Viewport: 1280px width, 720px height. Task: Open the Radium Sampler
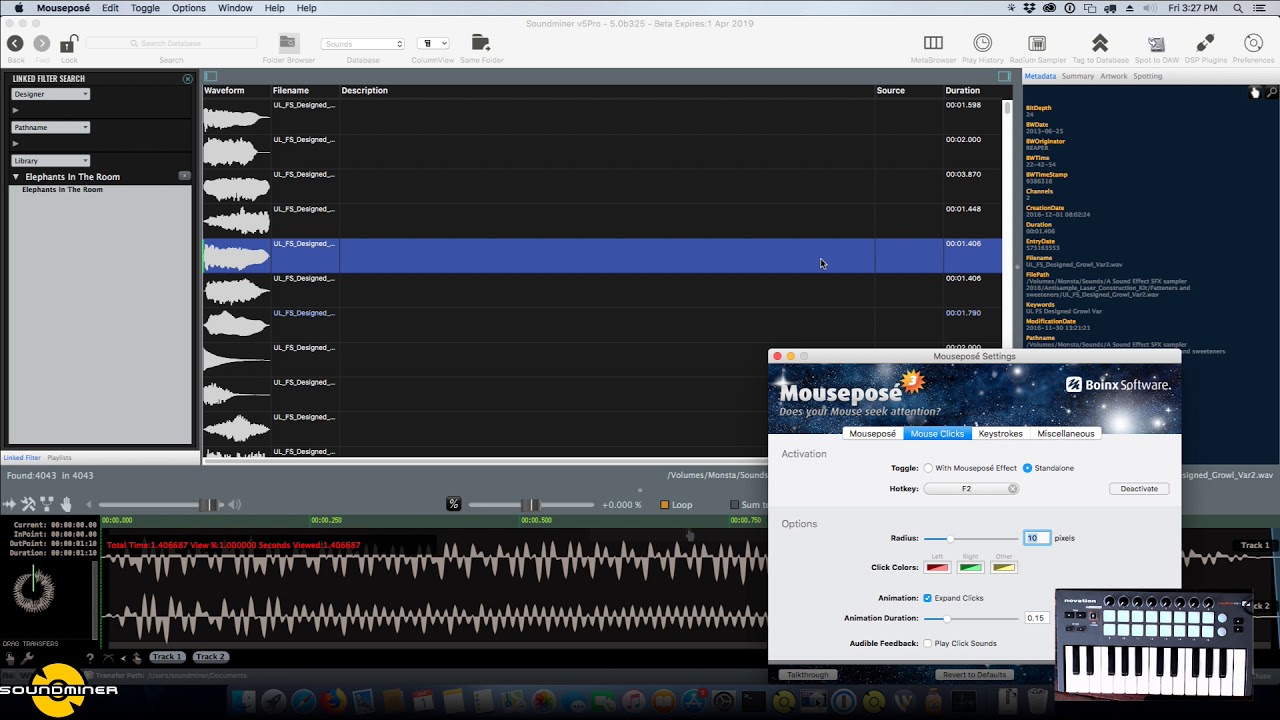1037,43
